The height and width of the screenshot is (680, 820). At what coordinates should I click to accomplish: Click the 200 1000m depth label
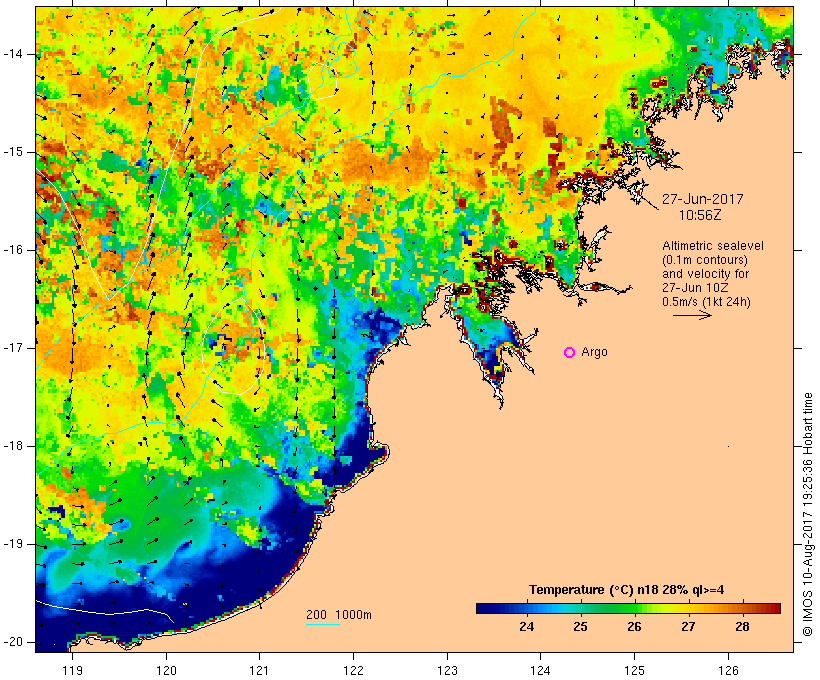click(x=339, y=615)
